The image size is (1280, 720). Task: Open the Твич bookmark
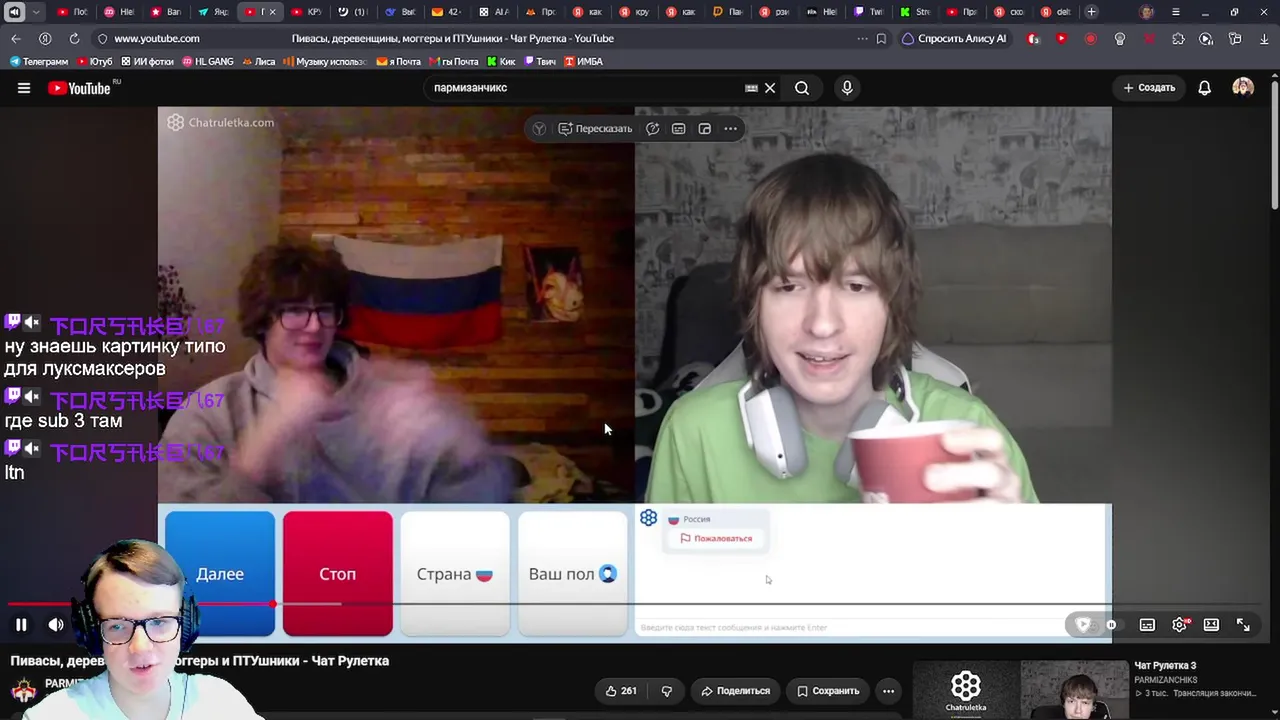pyautogui.click(x=539, y=62)
